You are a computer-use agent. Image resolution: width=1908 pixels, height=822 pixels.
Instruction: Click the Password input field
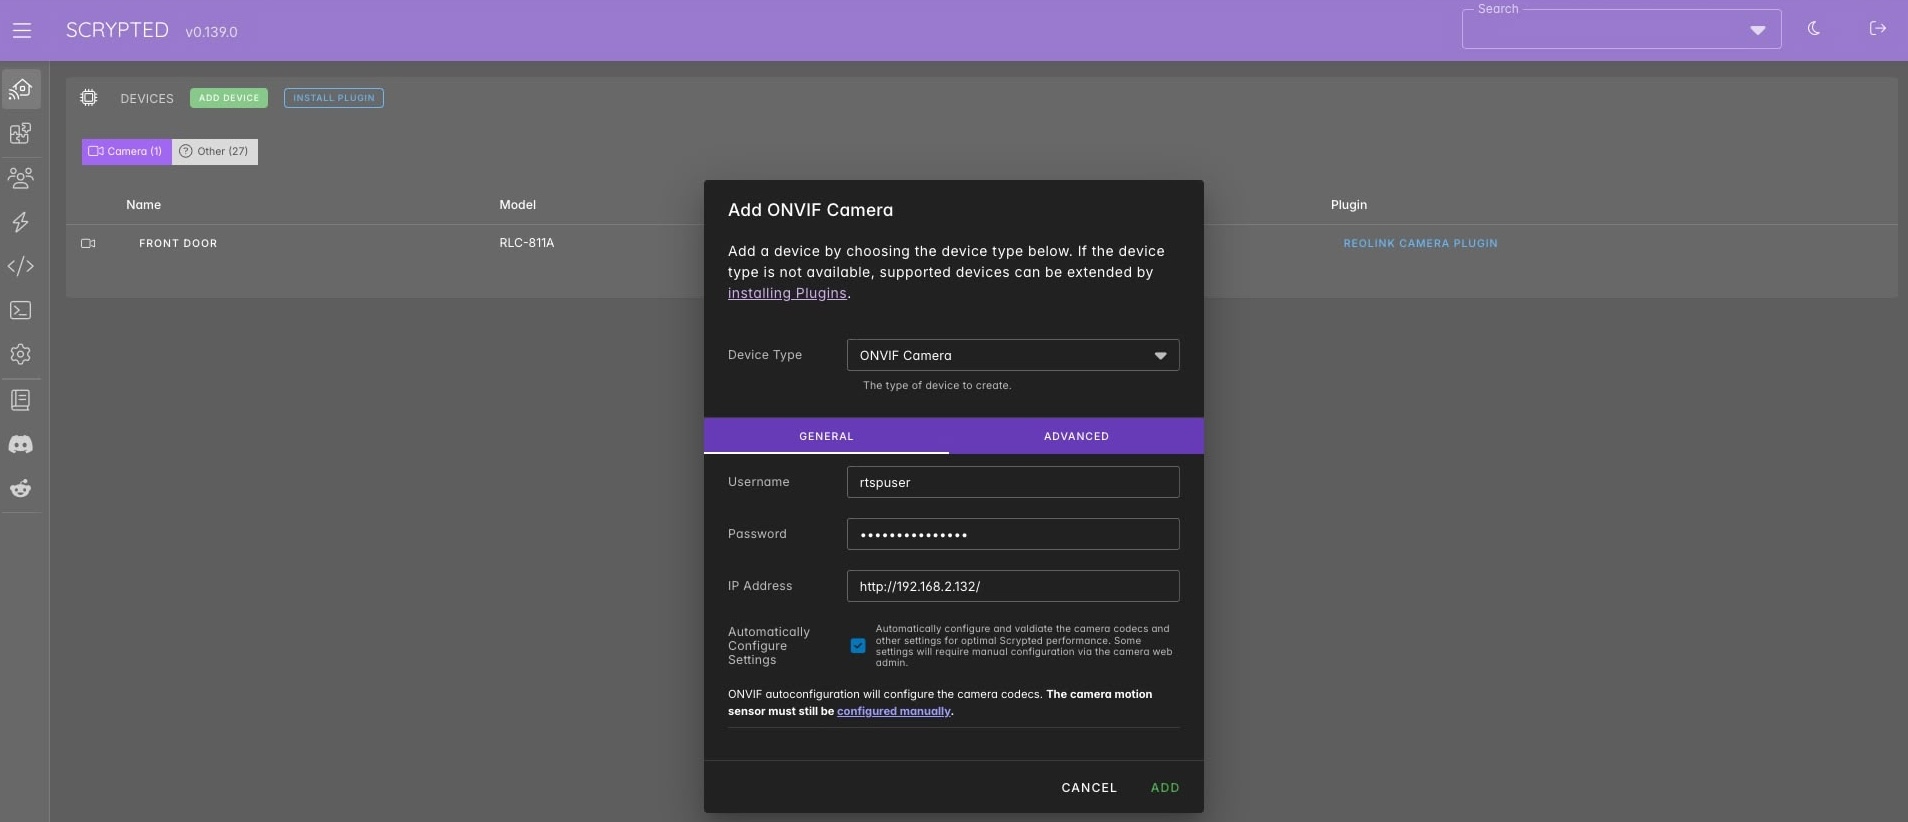coord(1013,534)
